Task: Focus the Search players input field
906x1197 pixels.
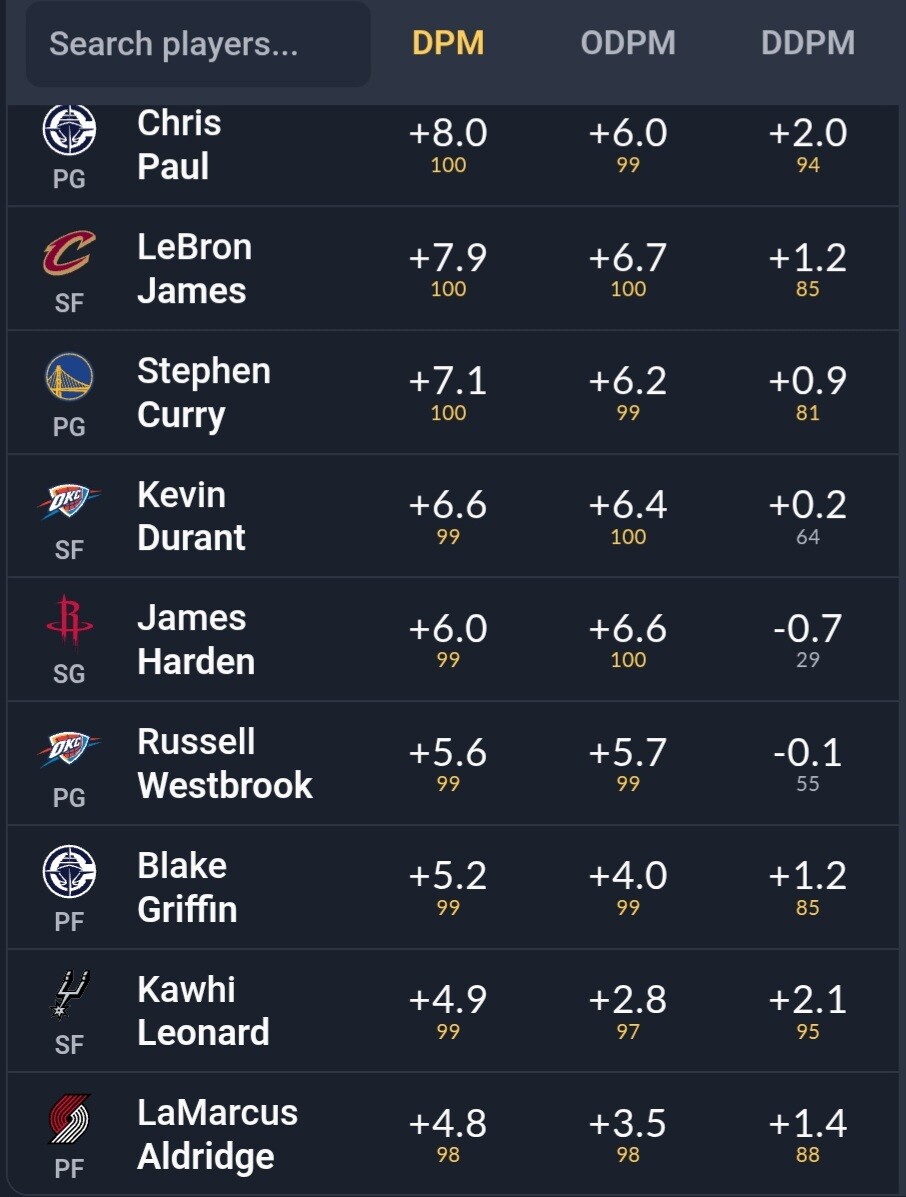Action: [198, 44]
